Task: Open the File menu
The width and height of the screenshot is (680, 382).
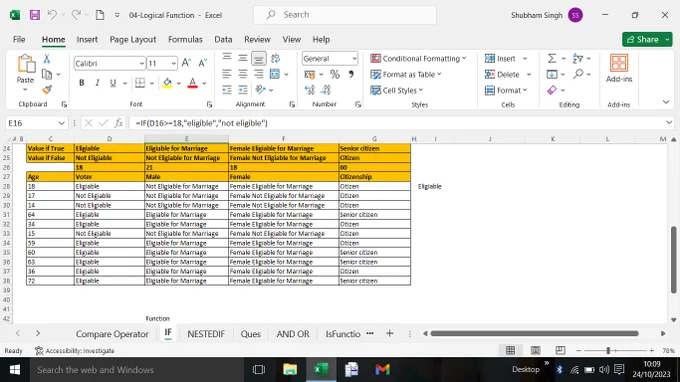Action: [x=19, y=39]
